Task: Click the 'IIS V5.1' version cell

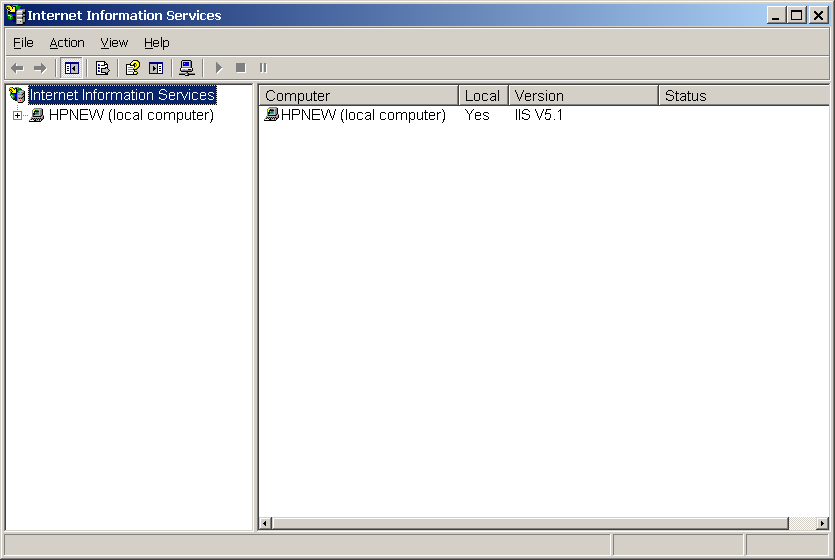Action: pyautogui.click(x=538, y=115)
